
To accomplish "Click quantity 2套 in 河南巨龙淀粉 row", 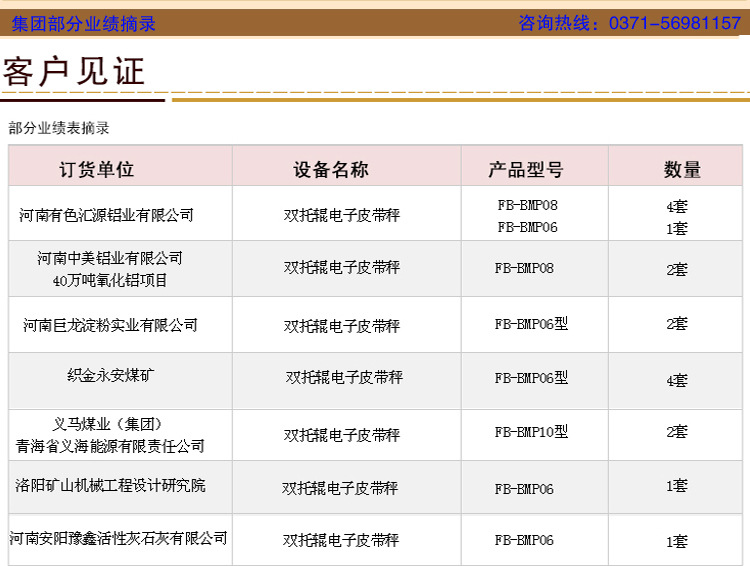I will 677,323.
